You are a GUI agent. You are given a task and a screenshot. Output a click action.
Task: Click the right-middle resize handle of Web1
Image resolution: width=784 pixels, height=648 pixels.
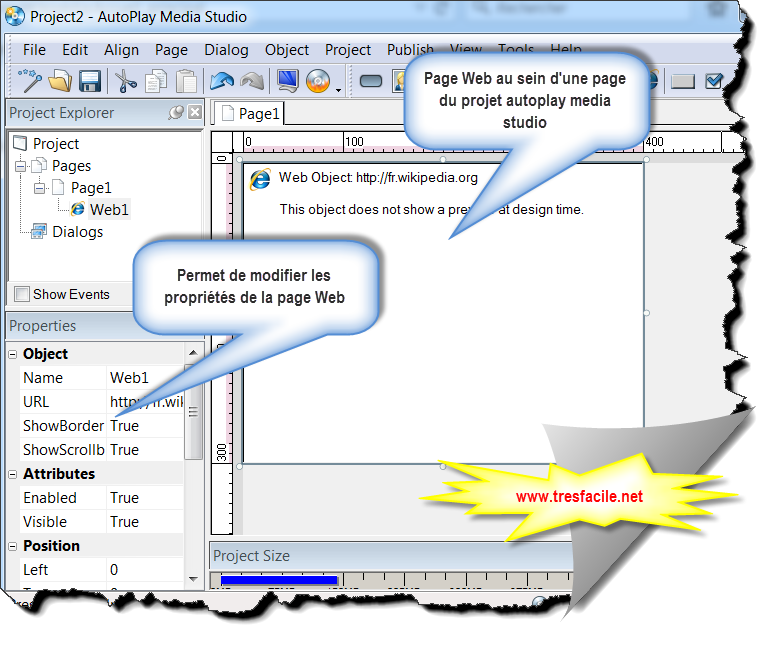click(x=646, y=313)
